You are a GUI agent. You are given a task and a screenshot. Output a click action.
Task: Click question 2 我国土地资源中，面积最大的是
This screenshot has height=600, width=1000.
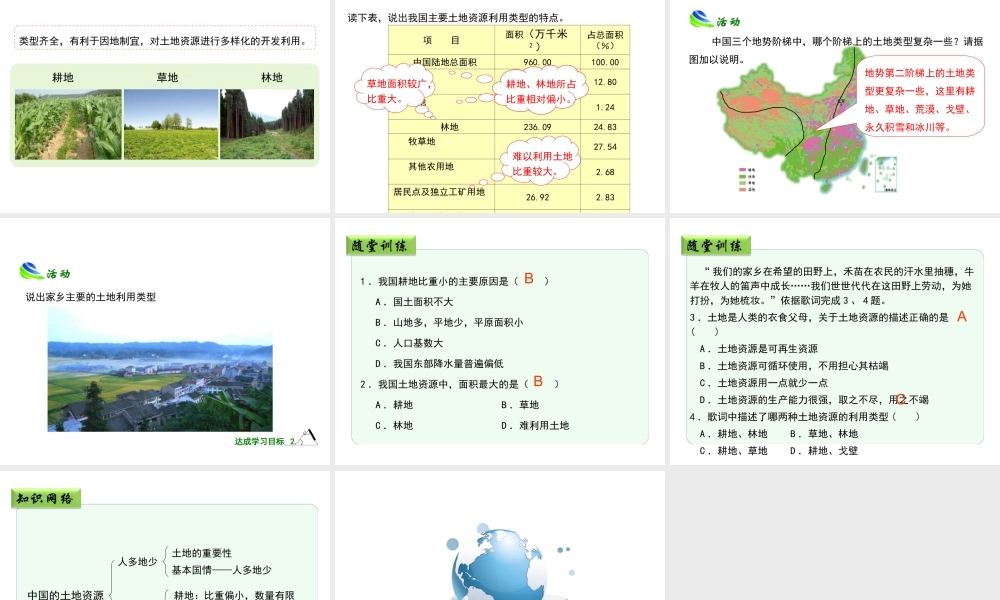click(459, 384)
